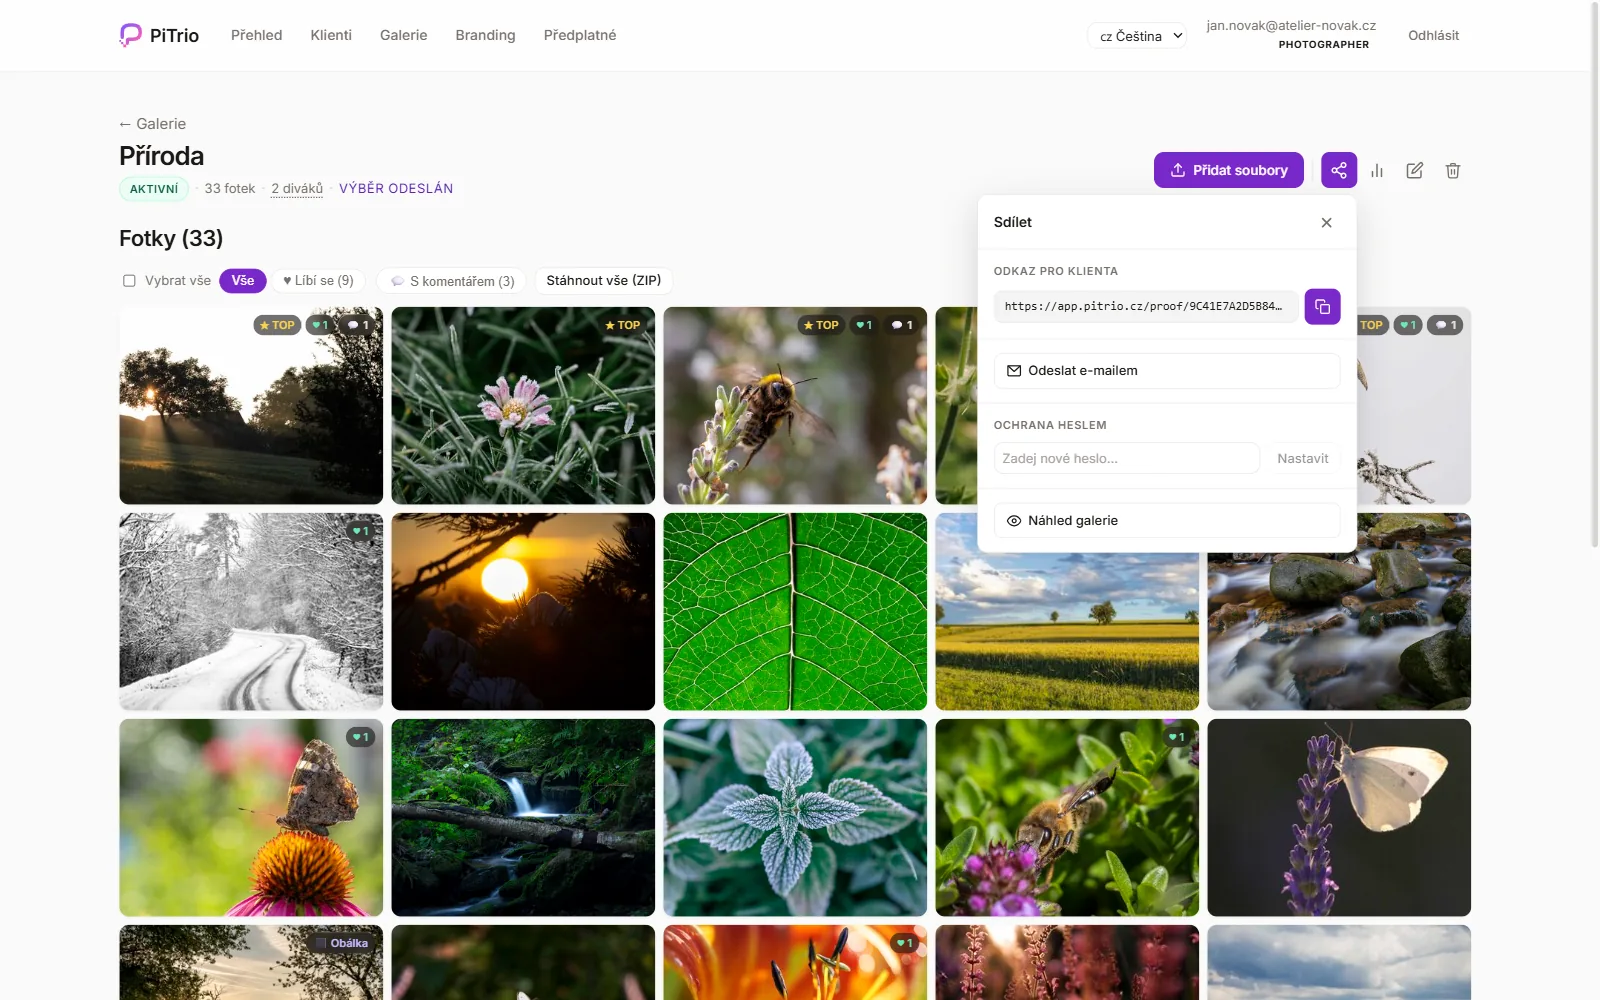Image resolution: width=1600 pixels, height=1000 pixels.
Task: Click the edit gallery pencil icon
Action: click(x=1415, y=171)
